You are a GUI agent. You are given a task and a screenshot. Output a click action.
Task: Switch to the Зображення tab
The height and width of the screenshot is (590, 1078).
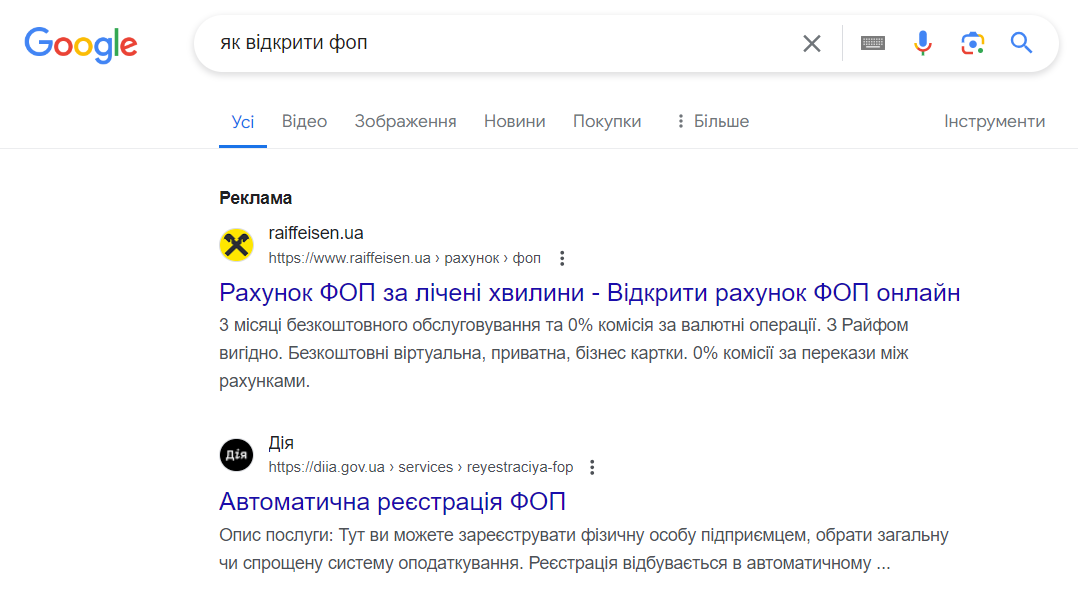(x=404, y=120)
